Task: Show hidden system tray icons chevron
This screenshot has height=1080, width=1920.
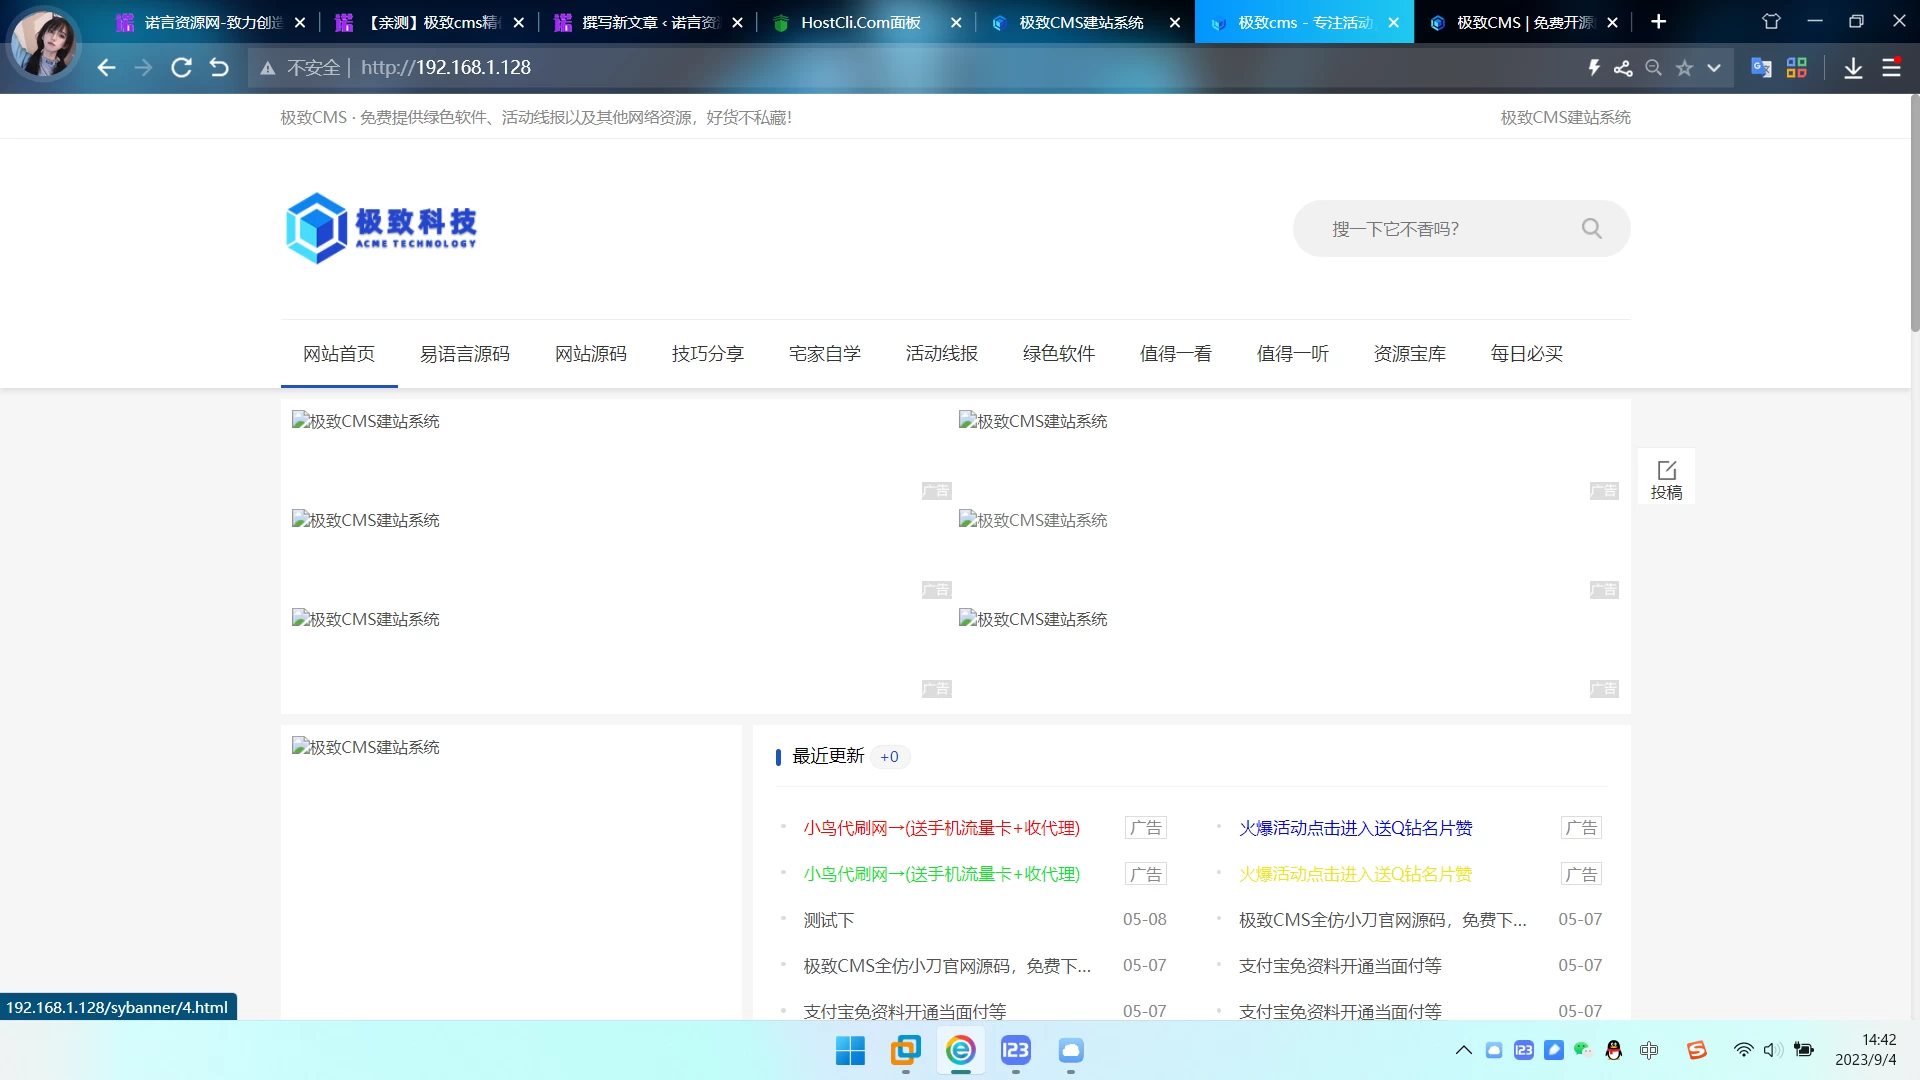Action: tap(1463, 1050)
